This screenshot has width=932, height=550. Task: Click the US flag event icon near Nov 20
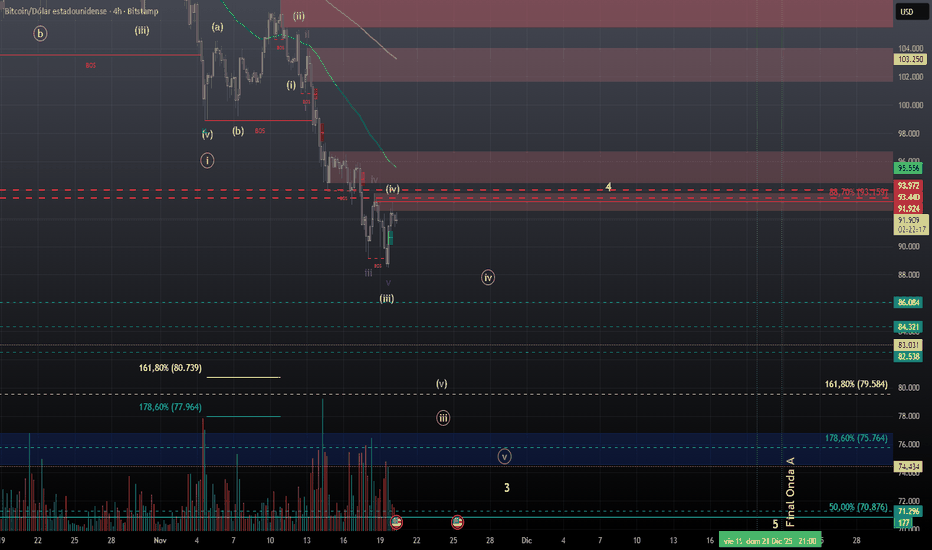(396, 522)
